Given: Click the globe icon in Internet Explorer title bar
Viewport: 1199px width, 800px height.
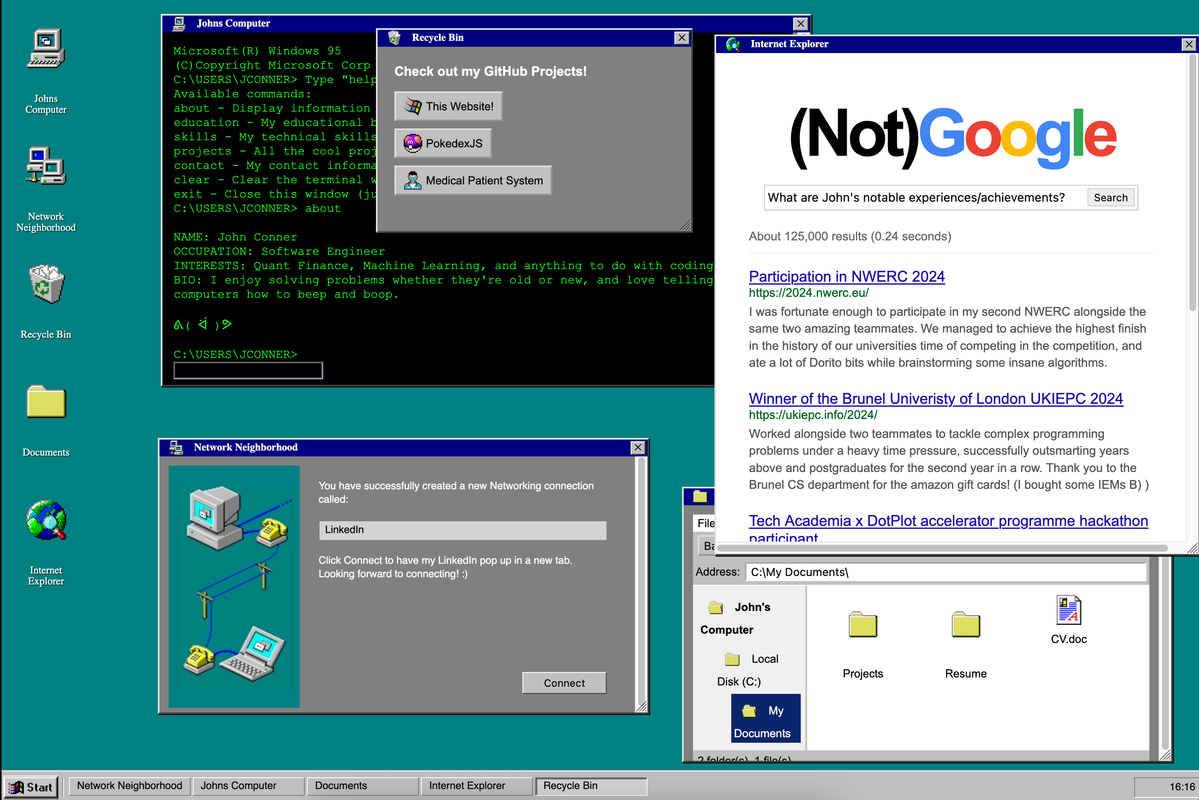Looking at the screenshot, I should 733,44.
